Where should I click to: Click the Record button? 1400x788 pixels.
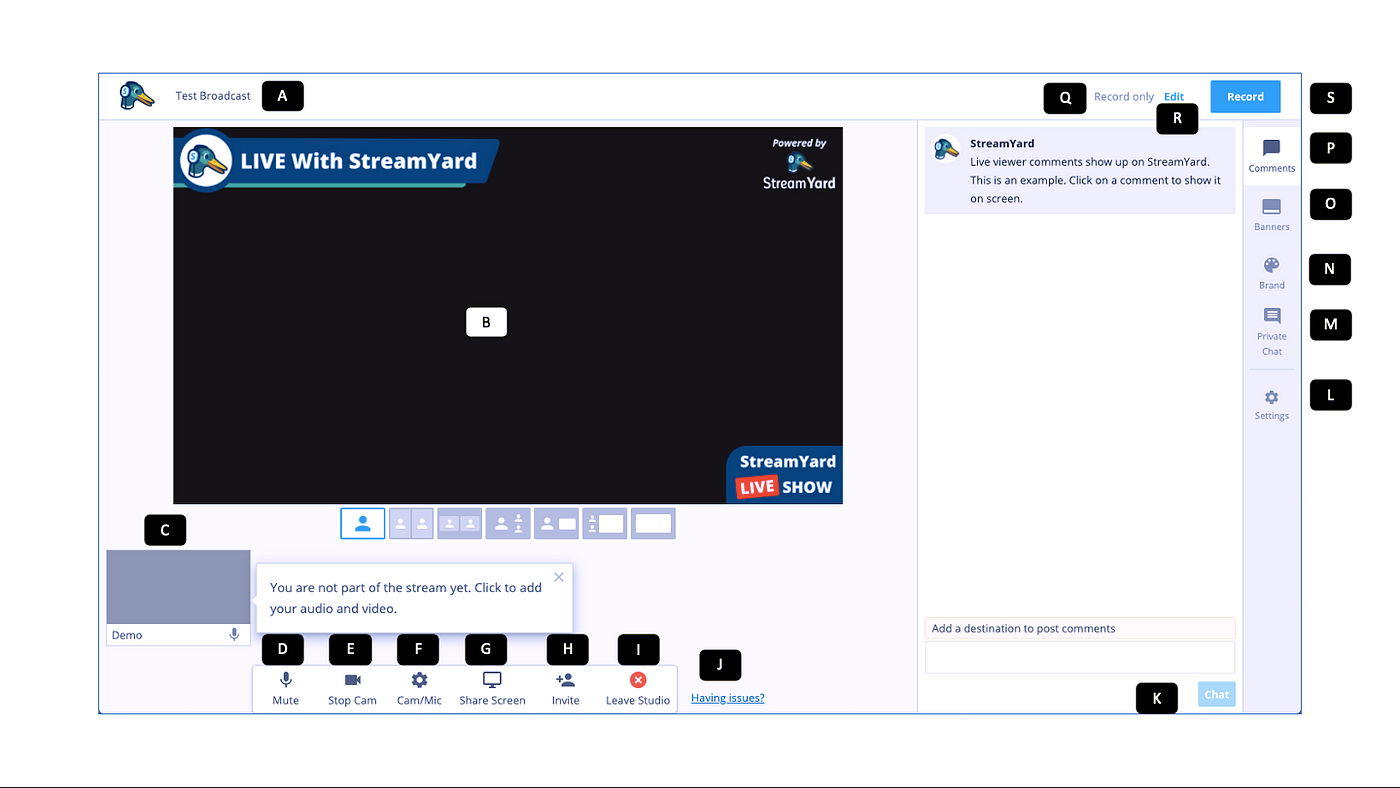(1245, 97)
